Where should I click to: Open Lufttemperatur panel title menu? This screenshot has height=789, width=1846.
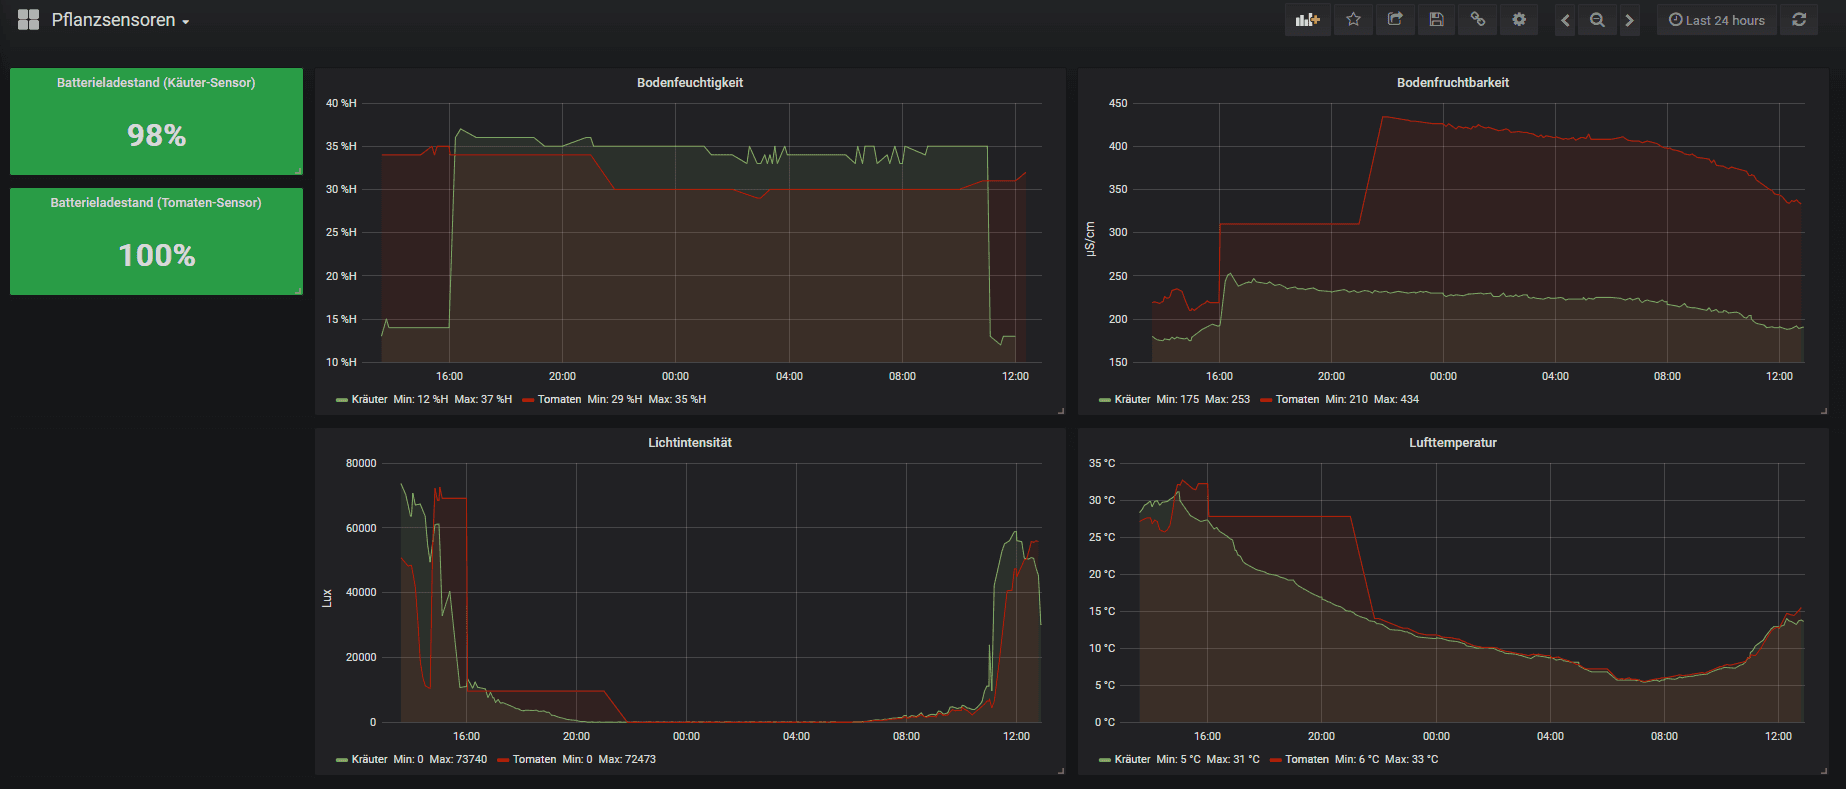coord(1453,443)
